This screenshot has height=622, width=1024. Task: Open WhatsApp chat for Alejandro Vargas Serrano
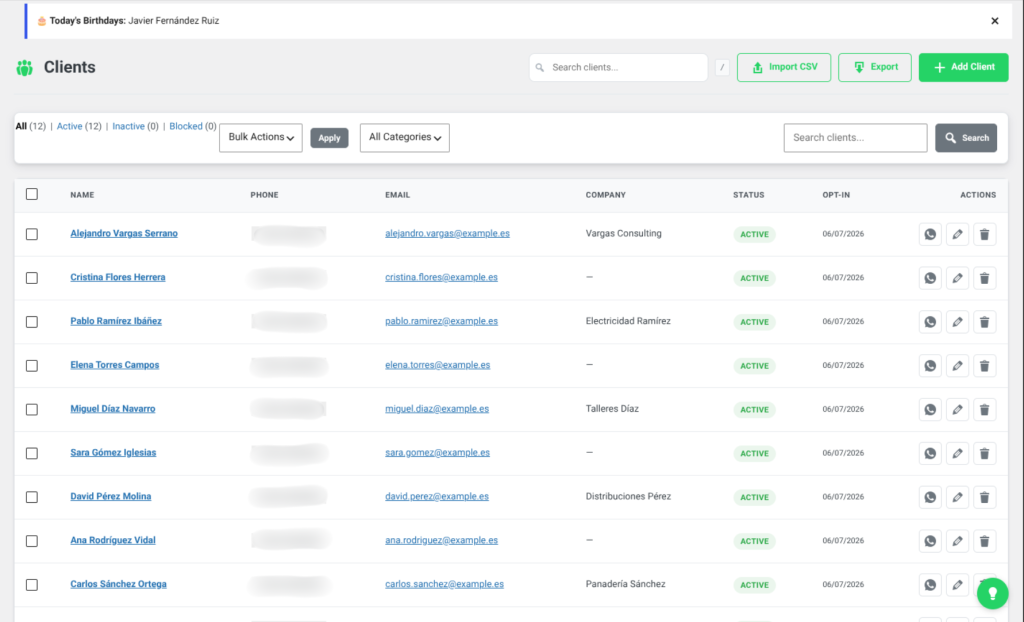(930, 234)
